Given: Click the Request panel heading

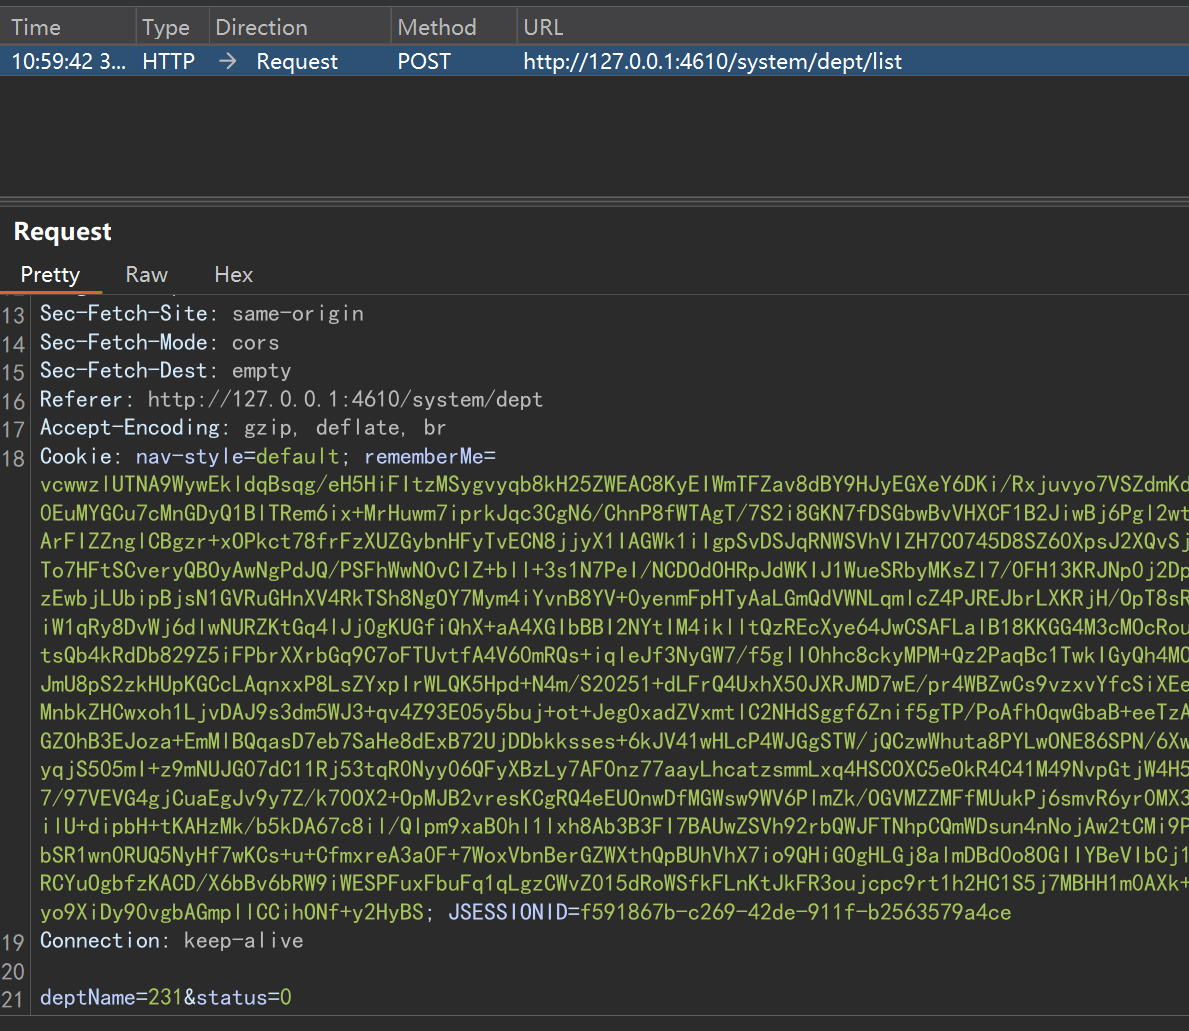Looking at the screenshot, I should [x=63, y=231].
